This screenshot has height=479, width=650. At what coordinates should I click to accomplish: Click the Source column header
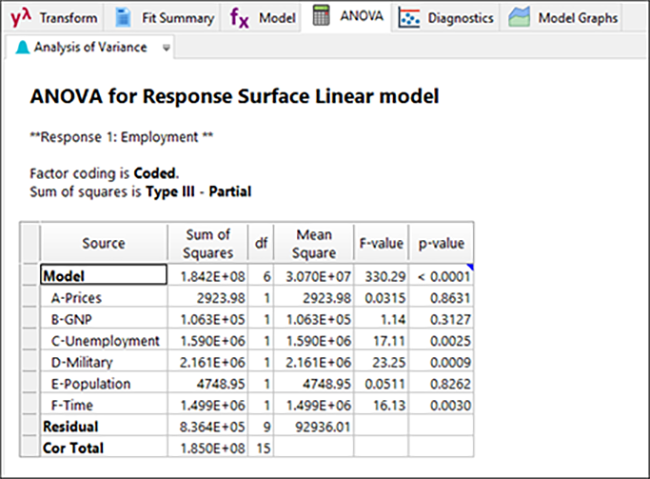(x=103, y=243)
